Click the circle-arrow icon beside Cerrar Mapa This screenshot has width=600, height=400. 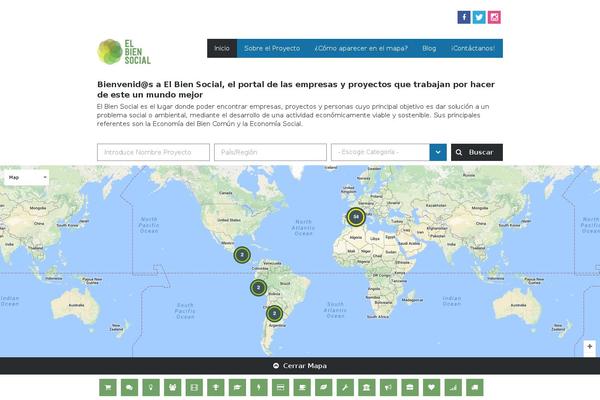tap(276, 366)
